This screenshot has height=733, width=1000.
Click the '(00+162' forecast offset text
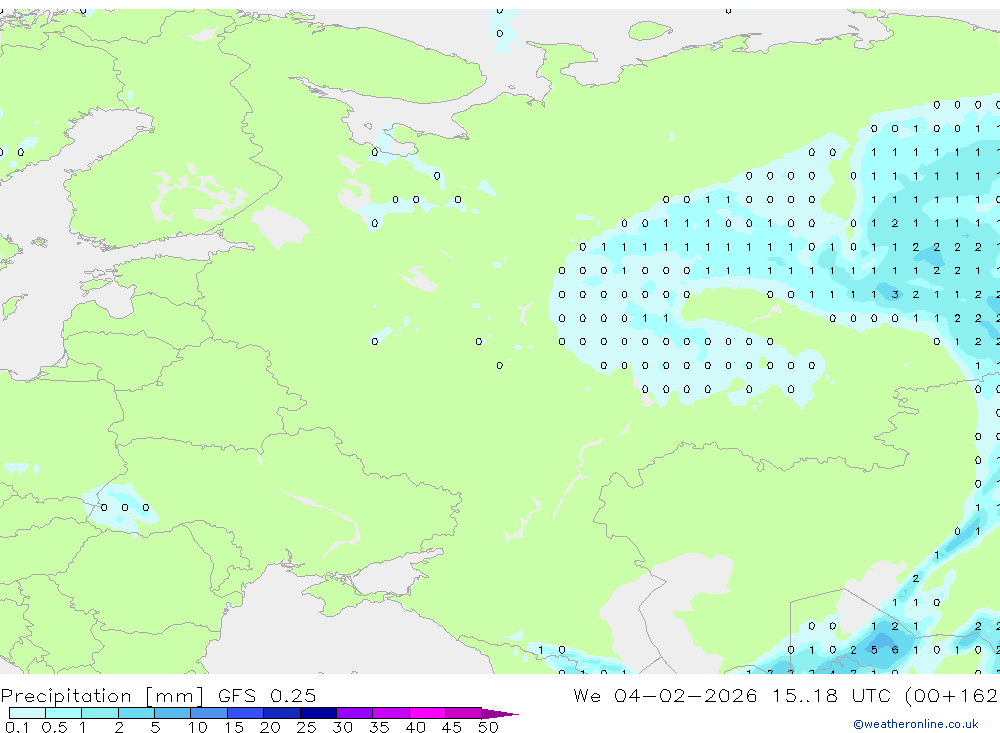[952, 695]
